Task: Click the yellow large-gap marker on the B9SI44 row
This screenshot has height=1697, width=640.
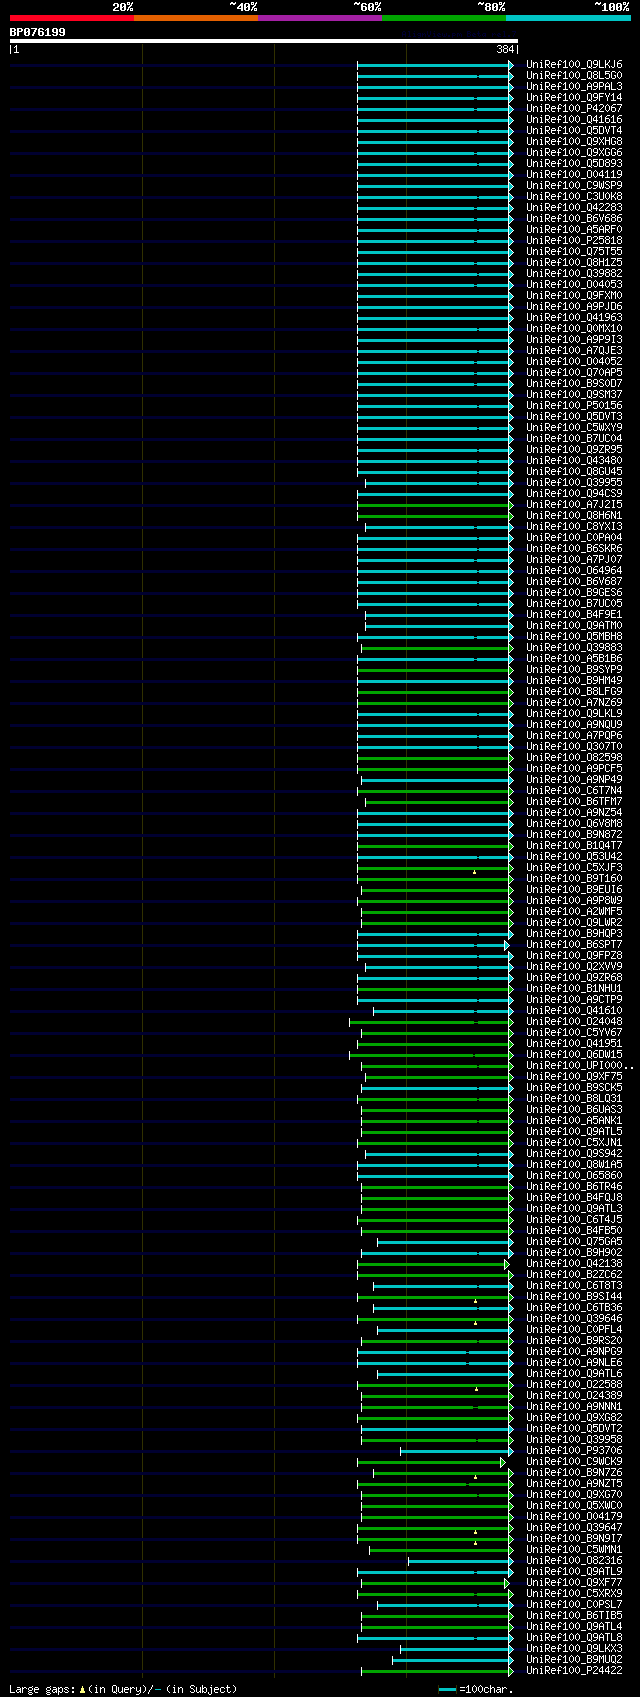Action: pos(476,1301)
